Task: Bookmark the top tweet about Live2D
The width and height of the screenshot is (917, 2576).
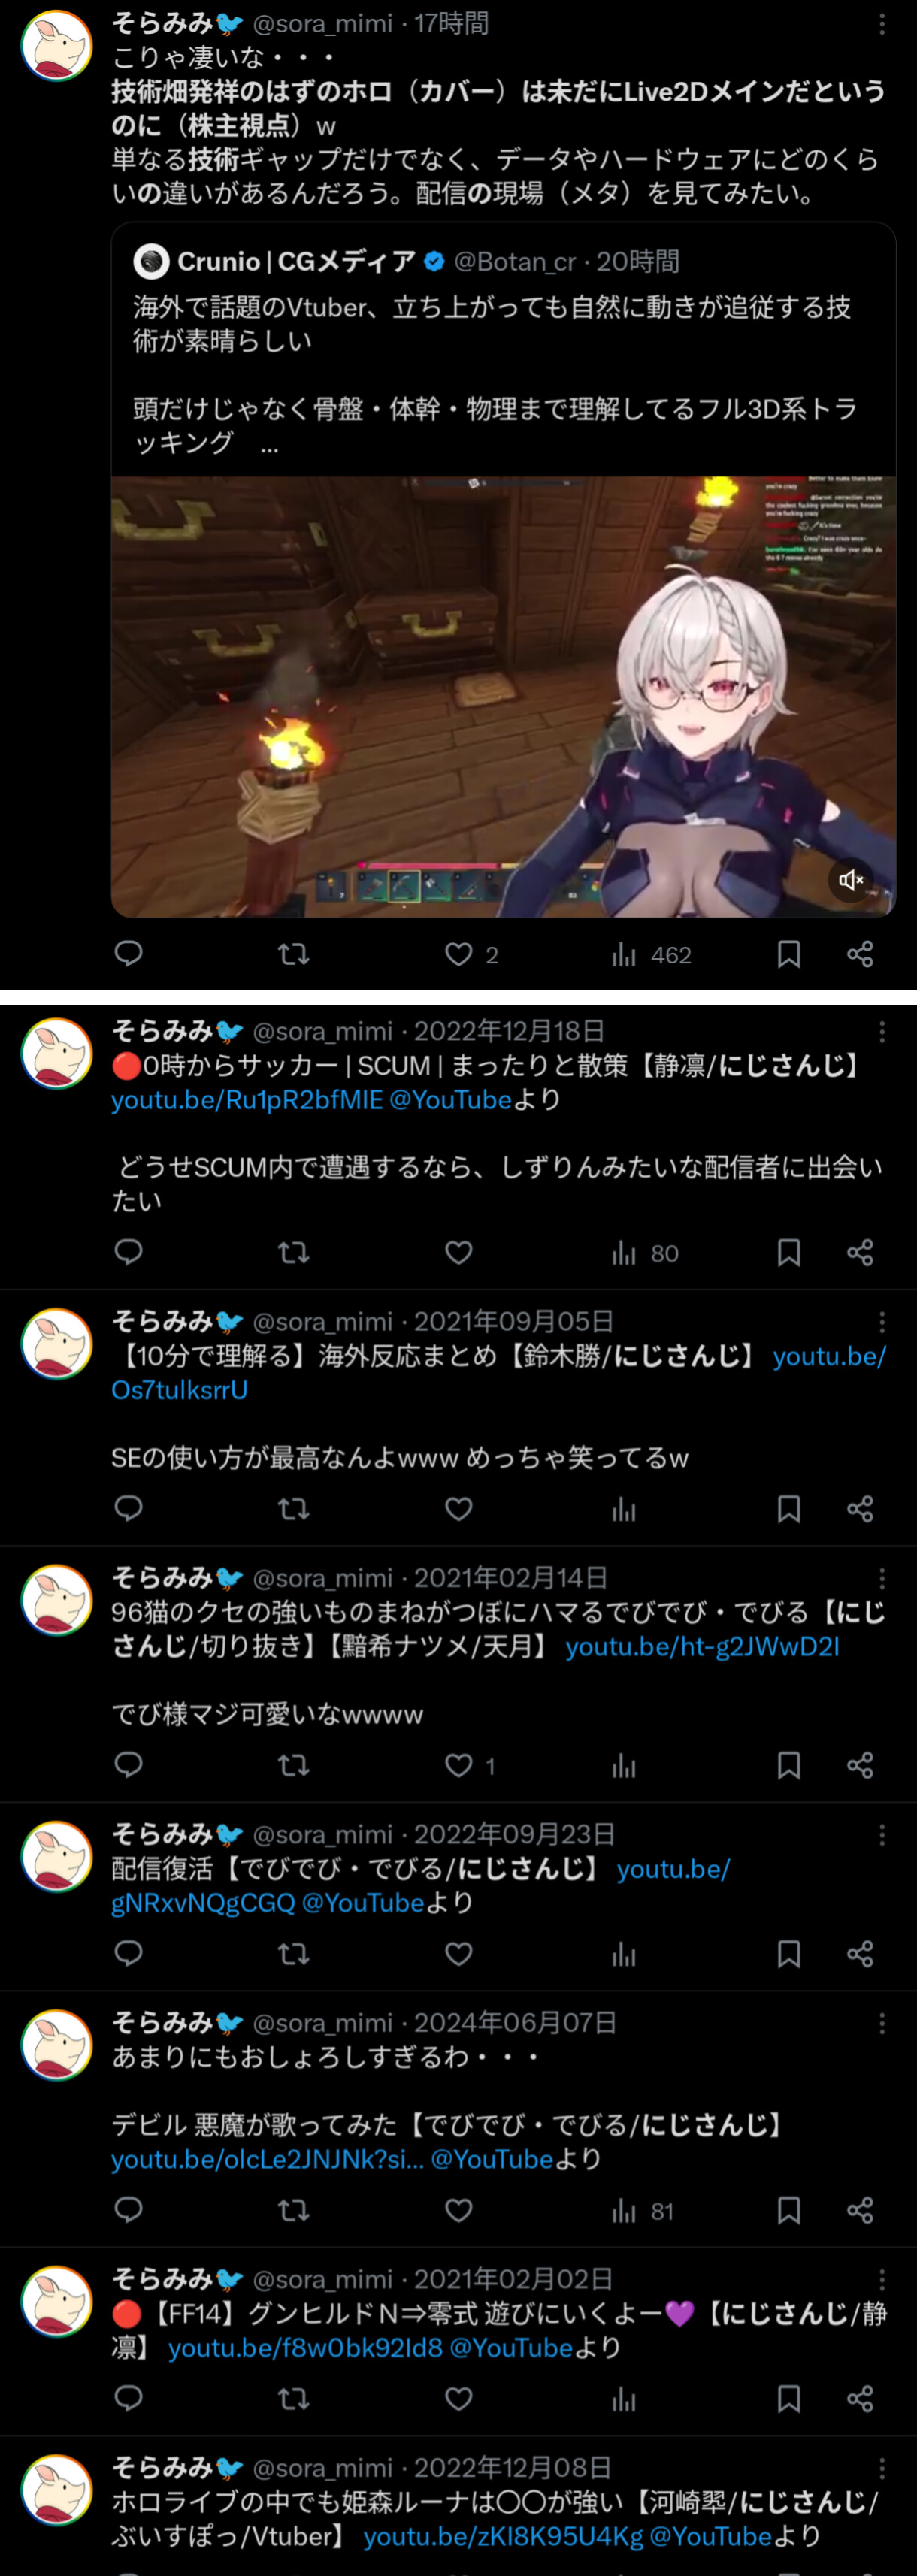Action: pyautogui.click(x=788, y=954)
